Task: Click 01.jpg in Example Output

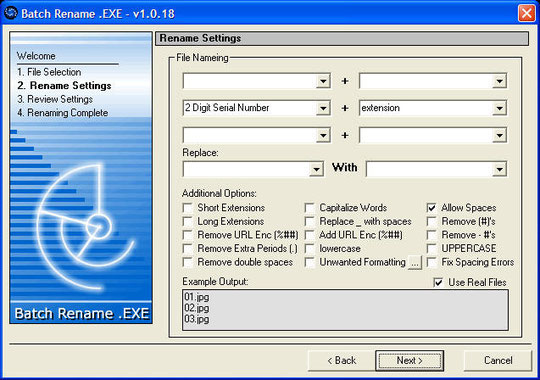Action: (x=197, y=297)
